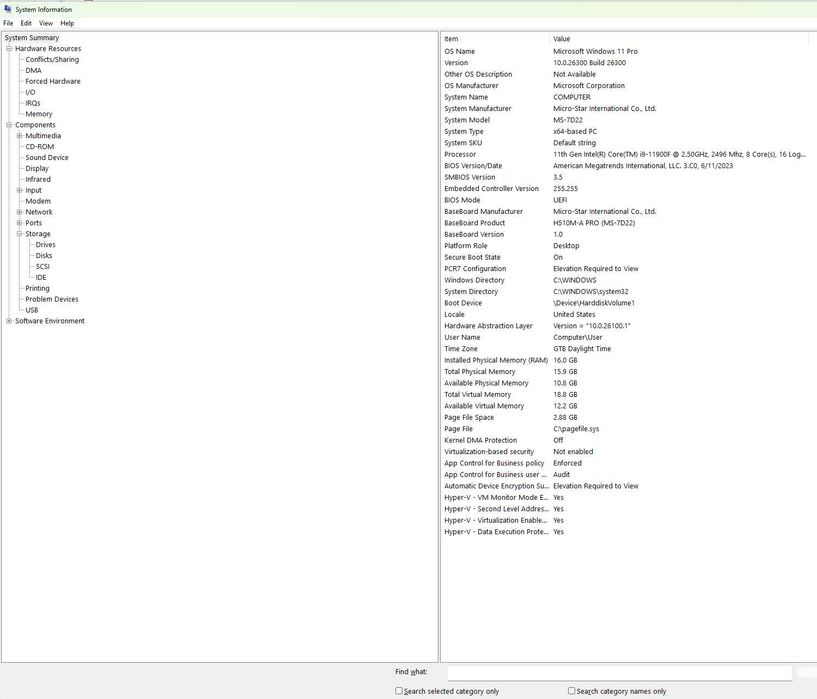Select Forced Hardware in the tree
Image resolution: width=817 pixels, height=699 pixels.
pyautogui.click(x=53, y=81)
